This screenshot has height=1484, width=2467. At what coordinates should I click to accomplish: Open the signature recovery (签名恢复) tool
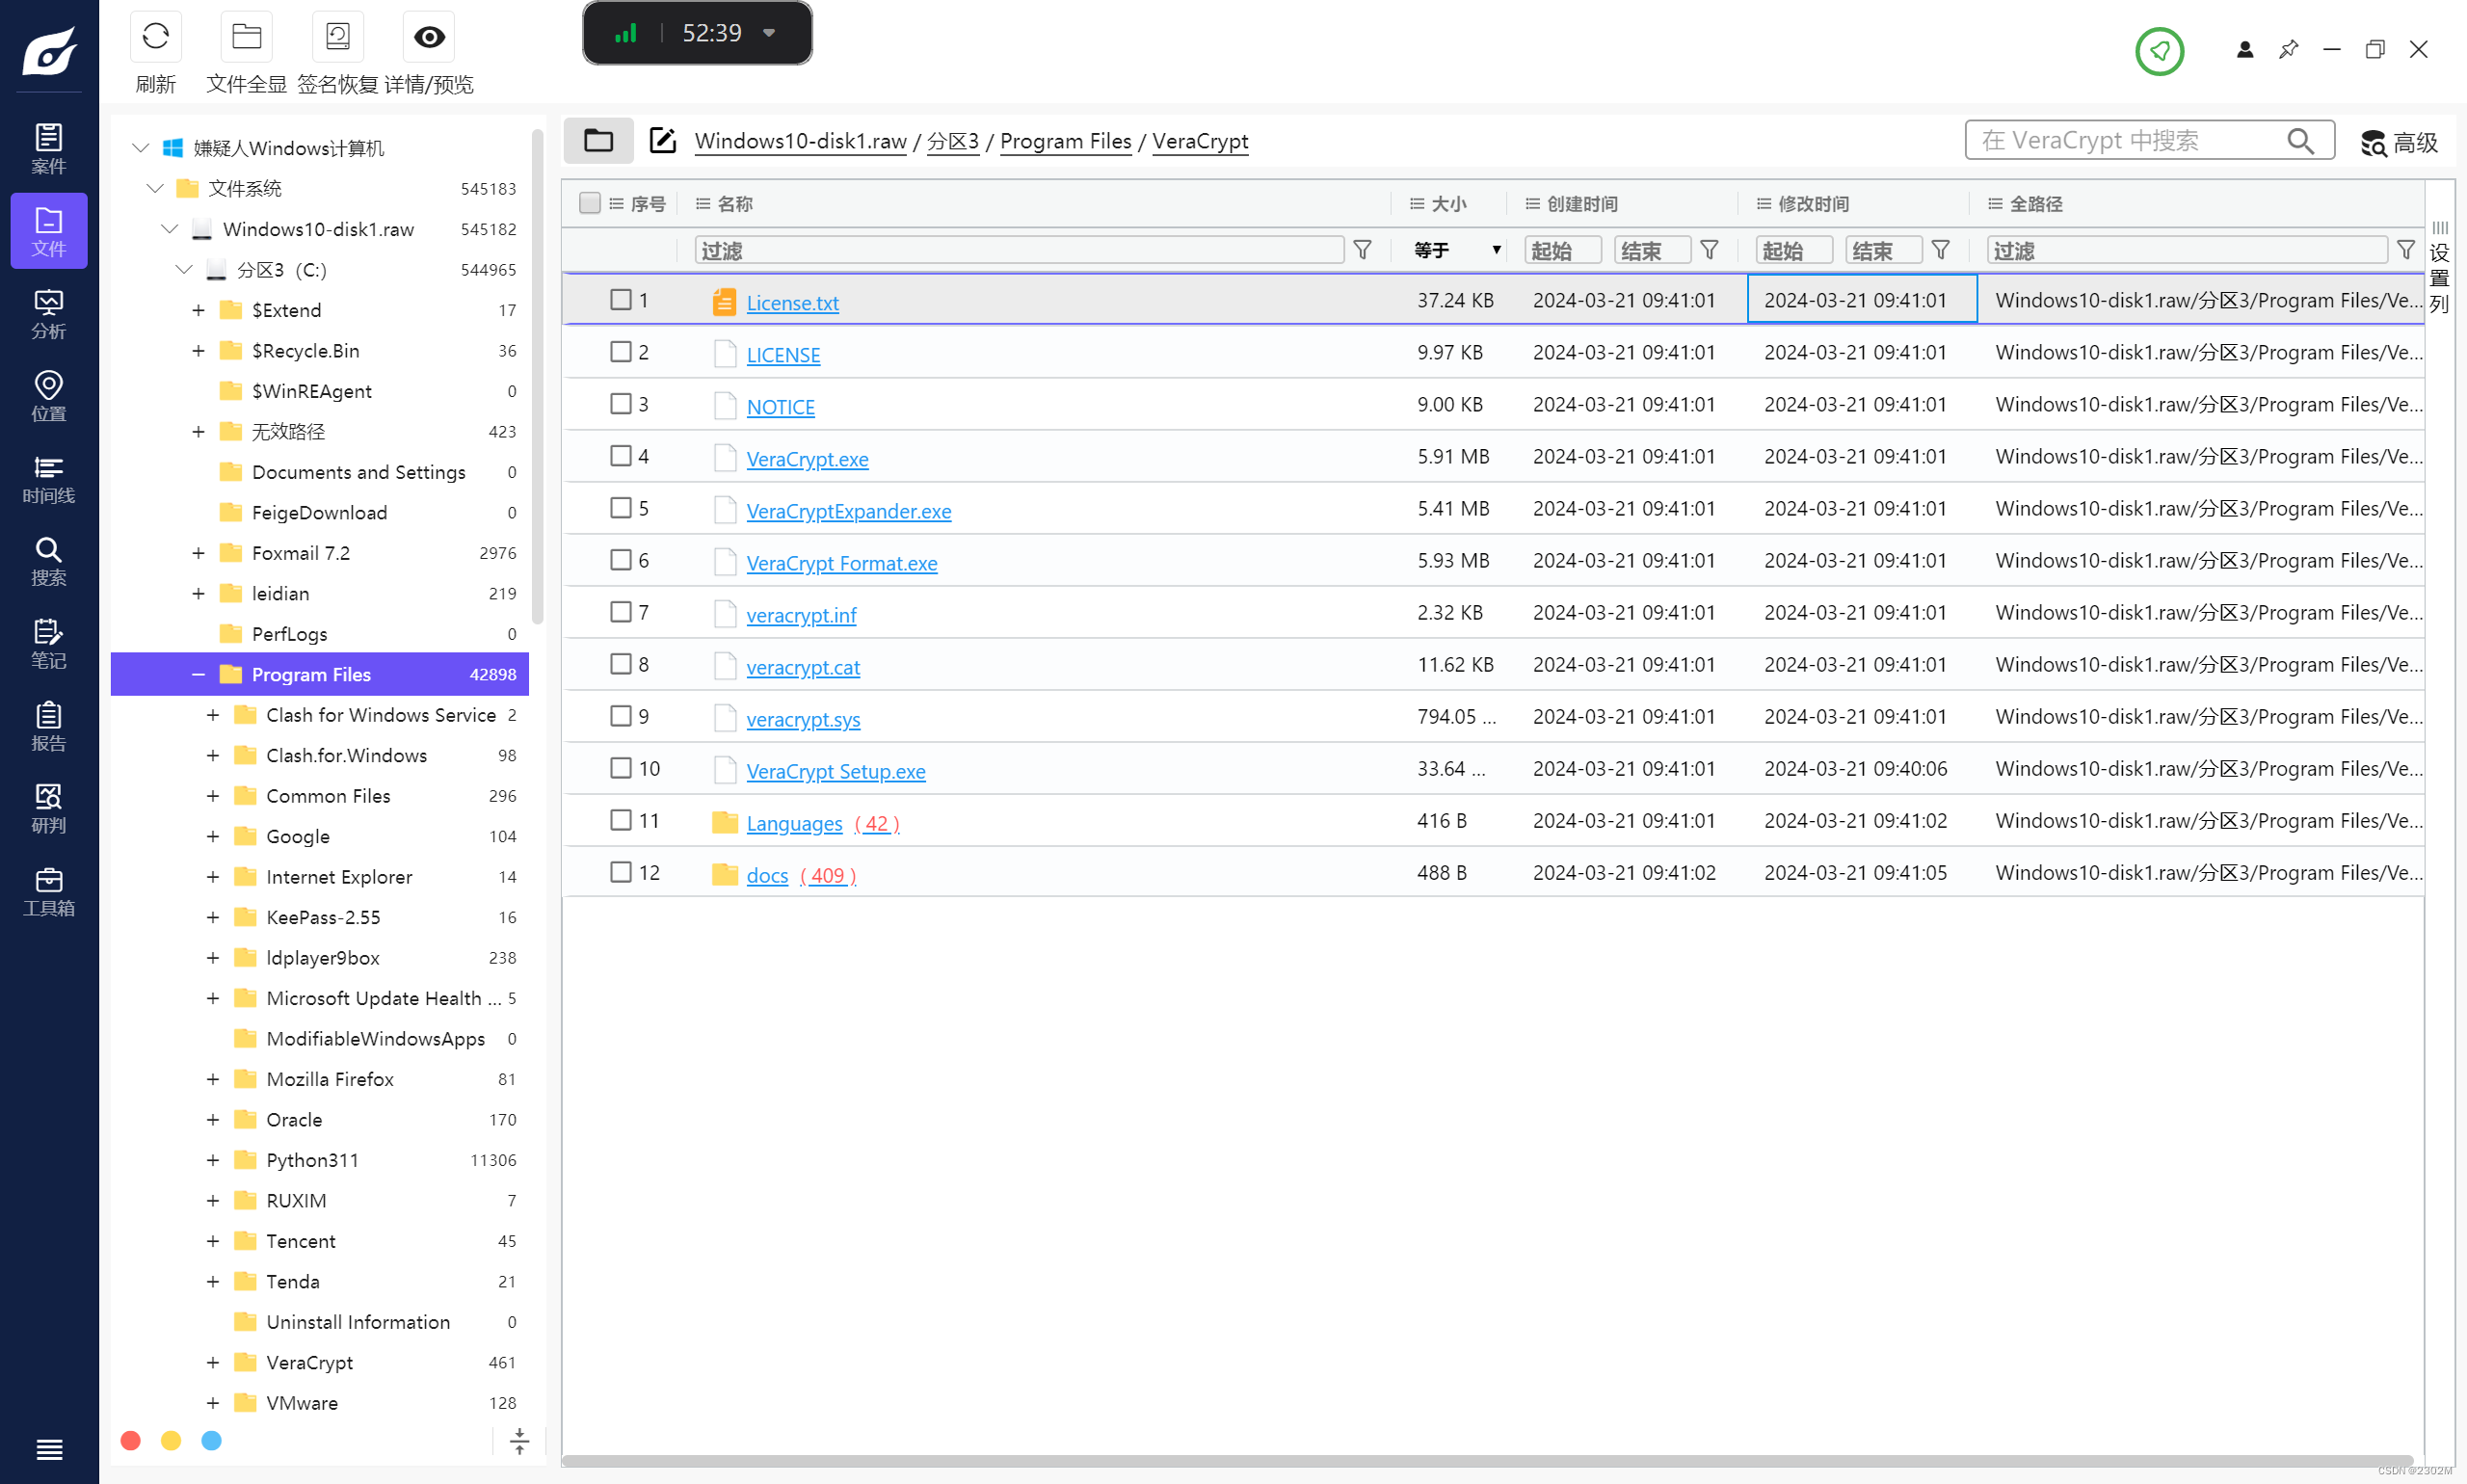point(337,37)
